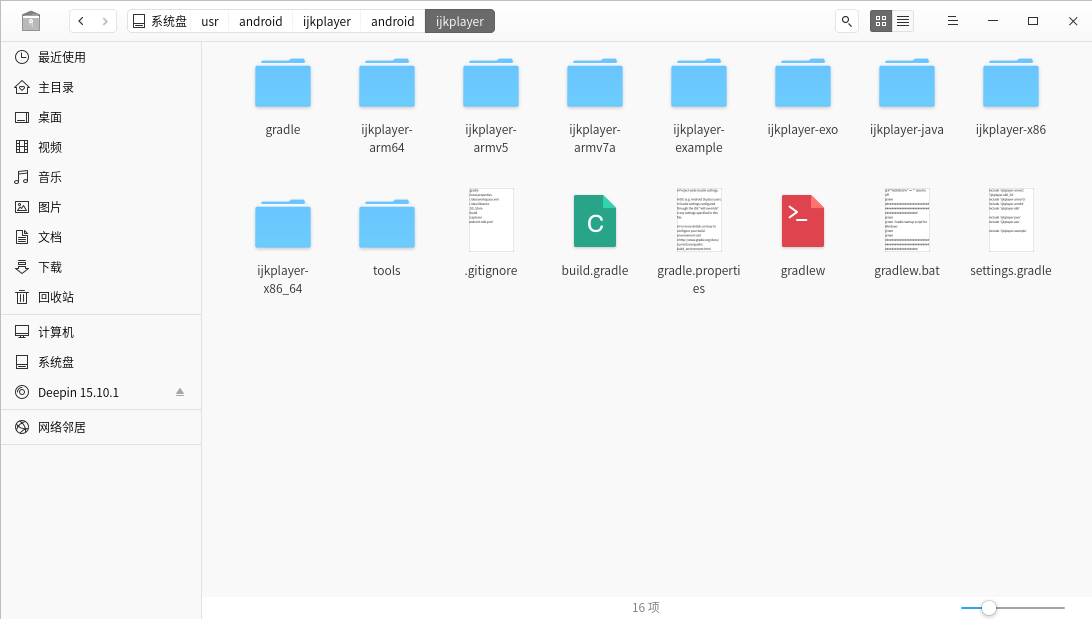Click the search magnifier icon

(847, 21)
